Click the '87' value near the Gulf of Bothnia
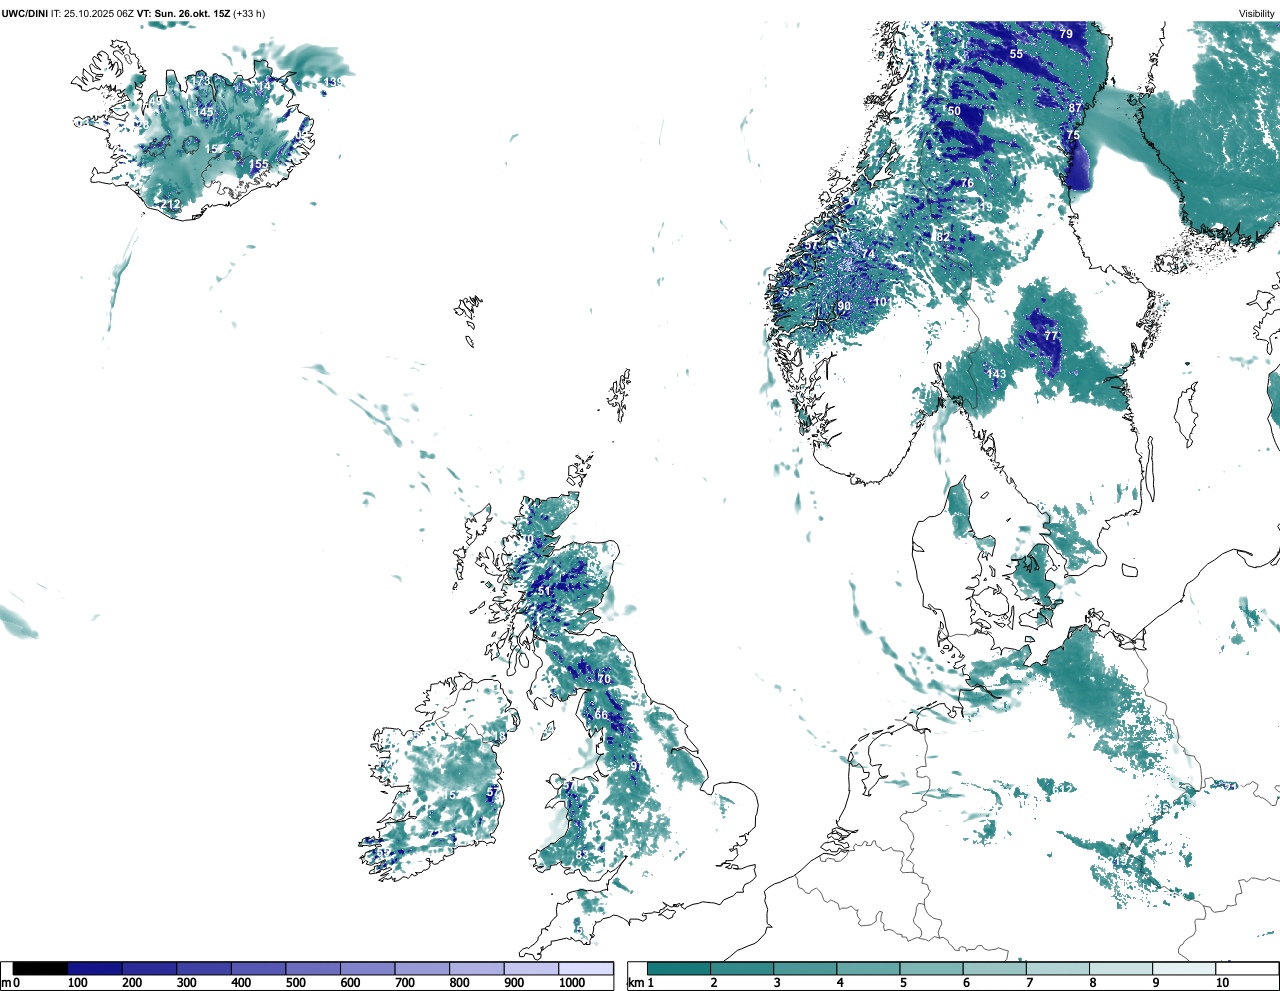Image resolution: width=1280 pixels, height=991 pixels. coord(1075,108)
